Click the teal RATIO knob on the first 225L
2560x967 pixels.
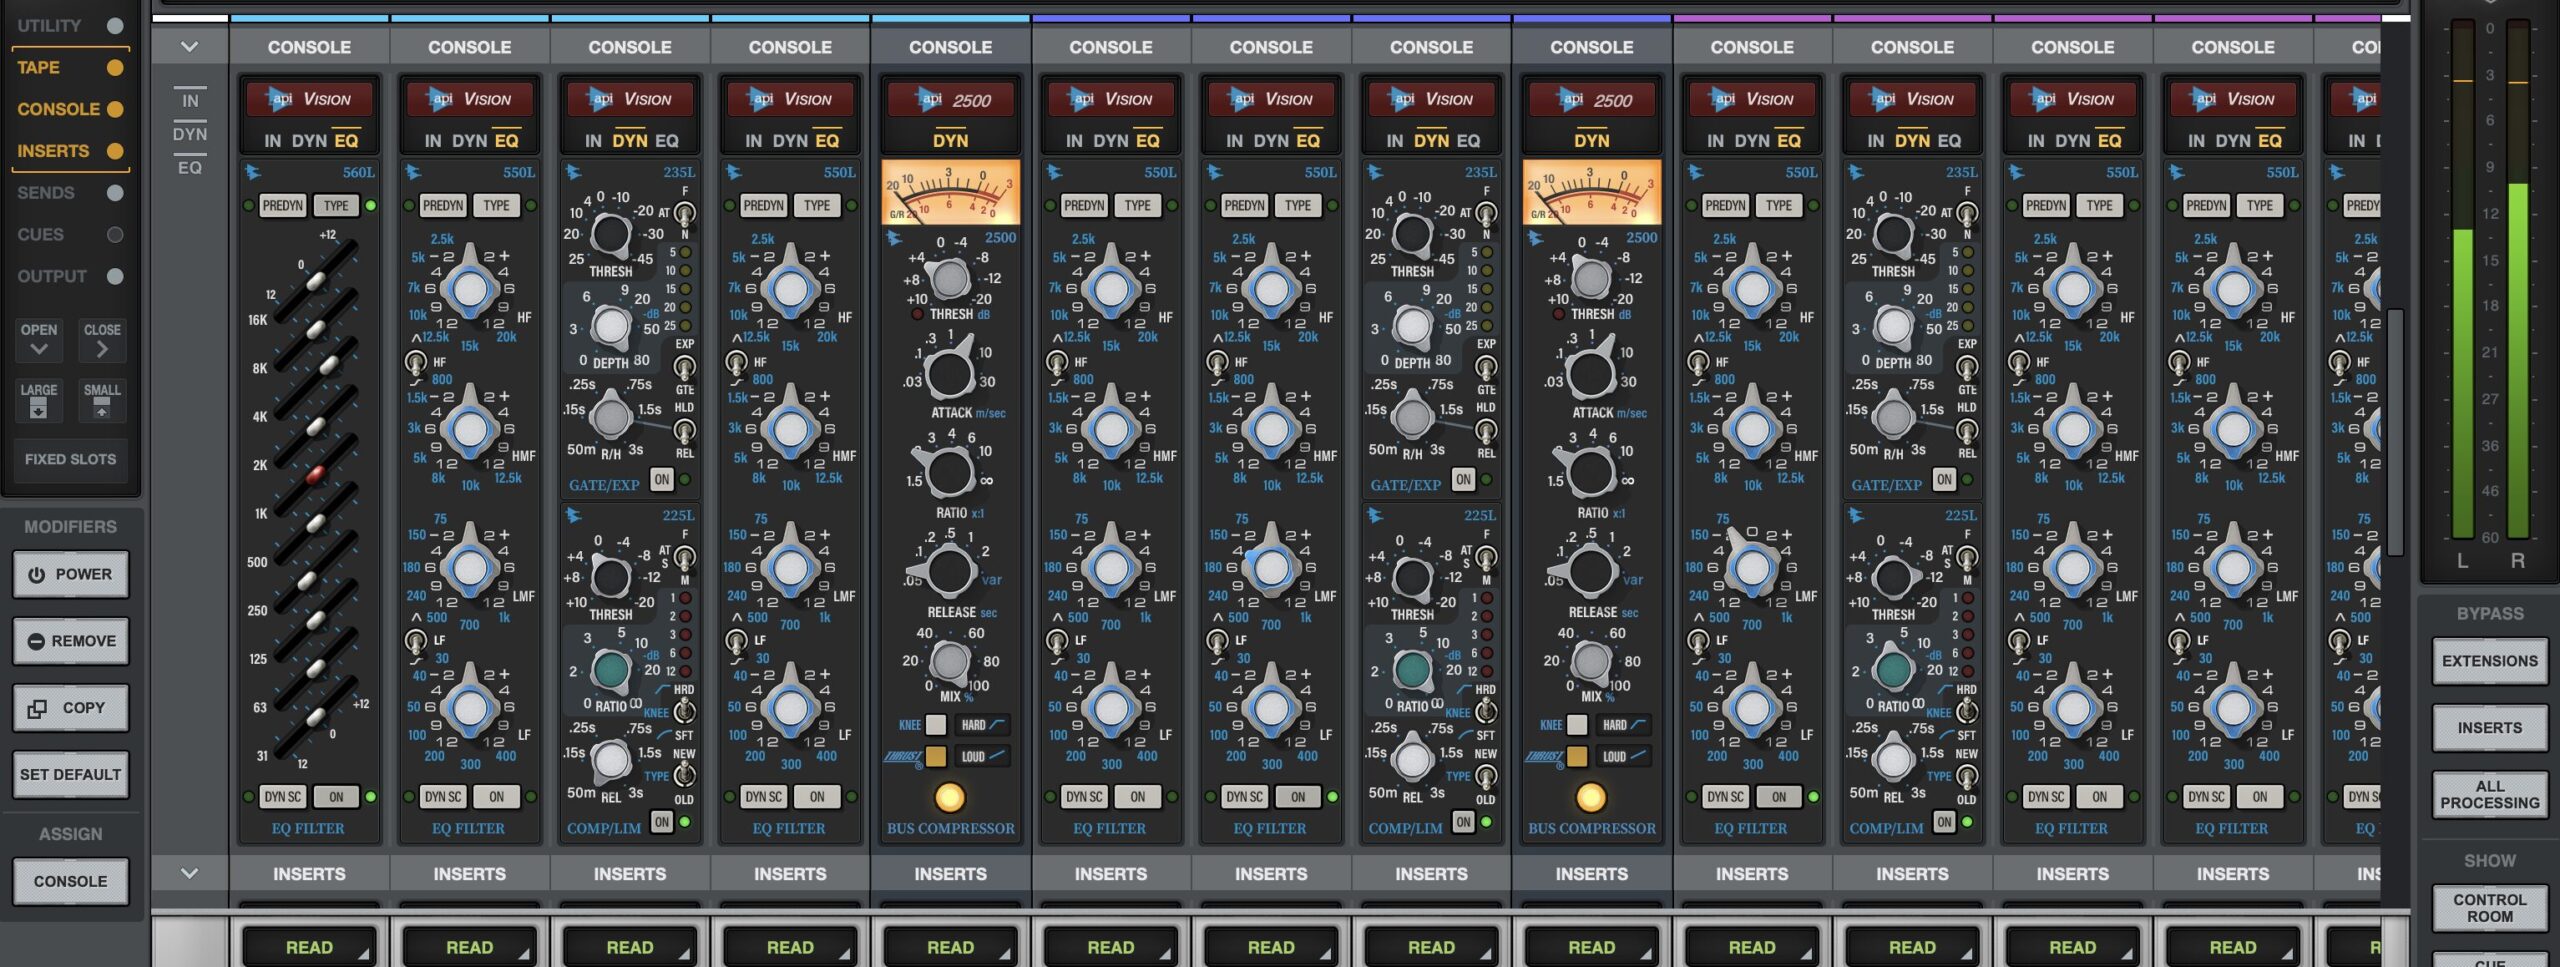click(611, 669)
